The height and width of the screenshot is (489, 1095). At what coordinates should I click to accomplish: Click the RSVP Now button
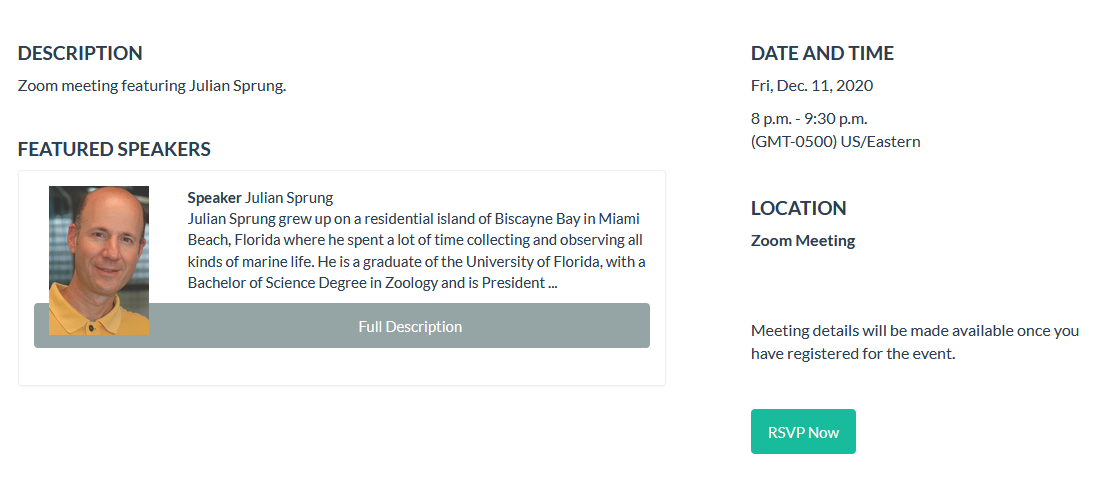click(803, 432)
